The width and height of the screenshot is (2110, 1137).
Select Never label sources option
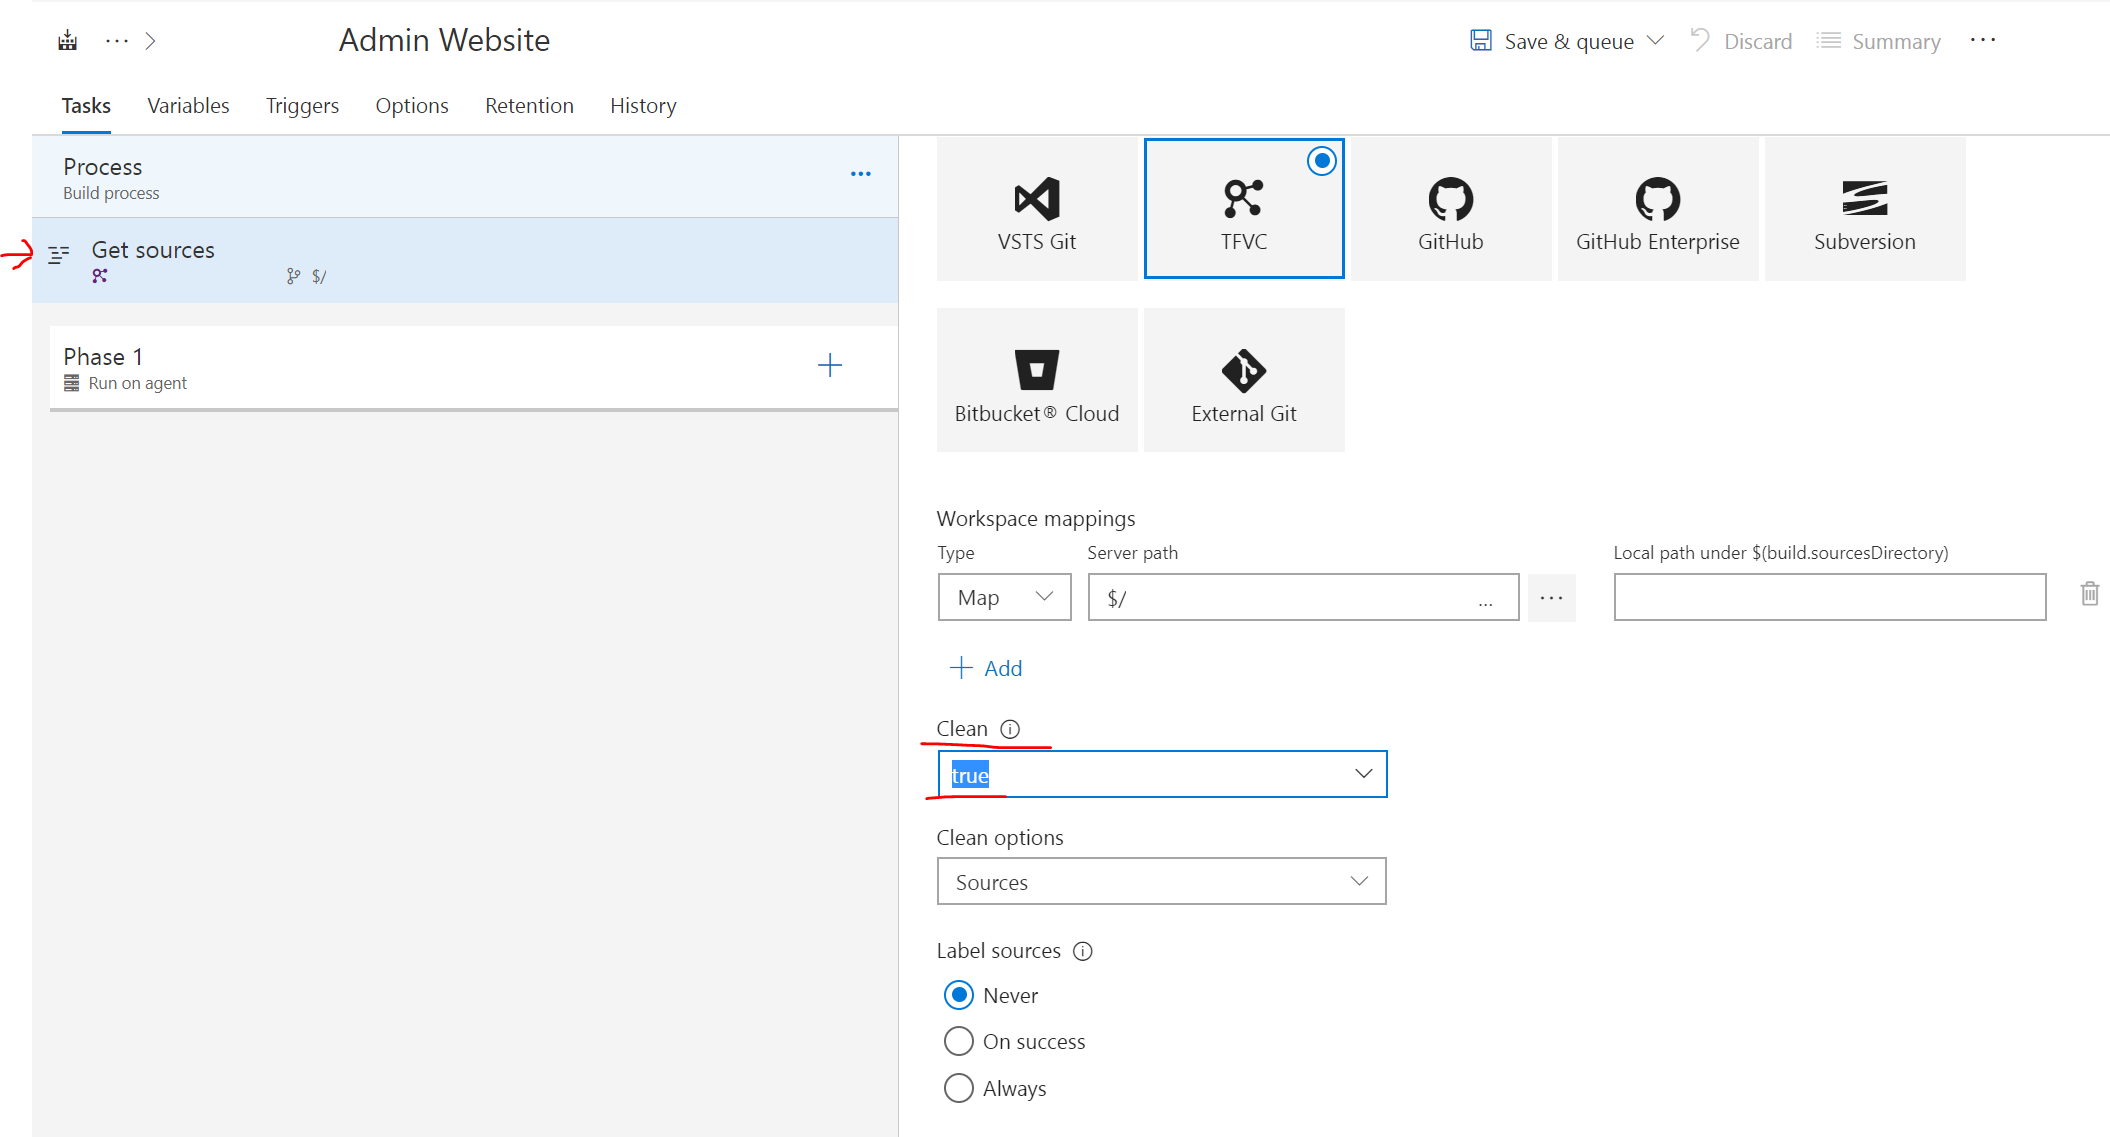958,995
